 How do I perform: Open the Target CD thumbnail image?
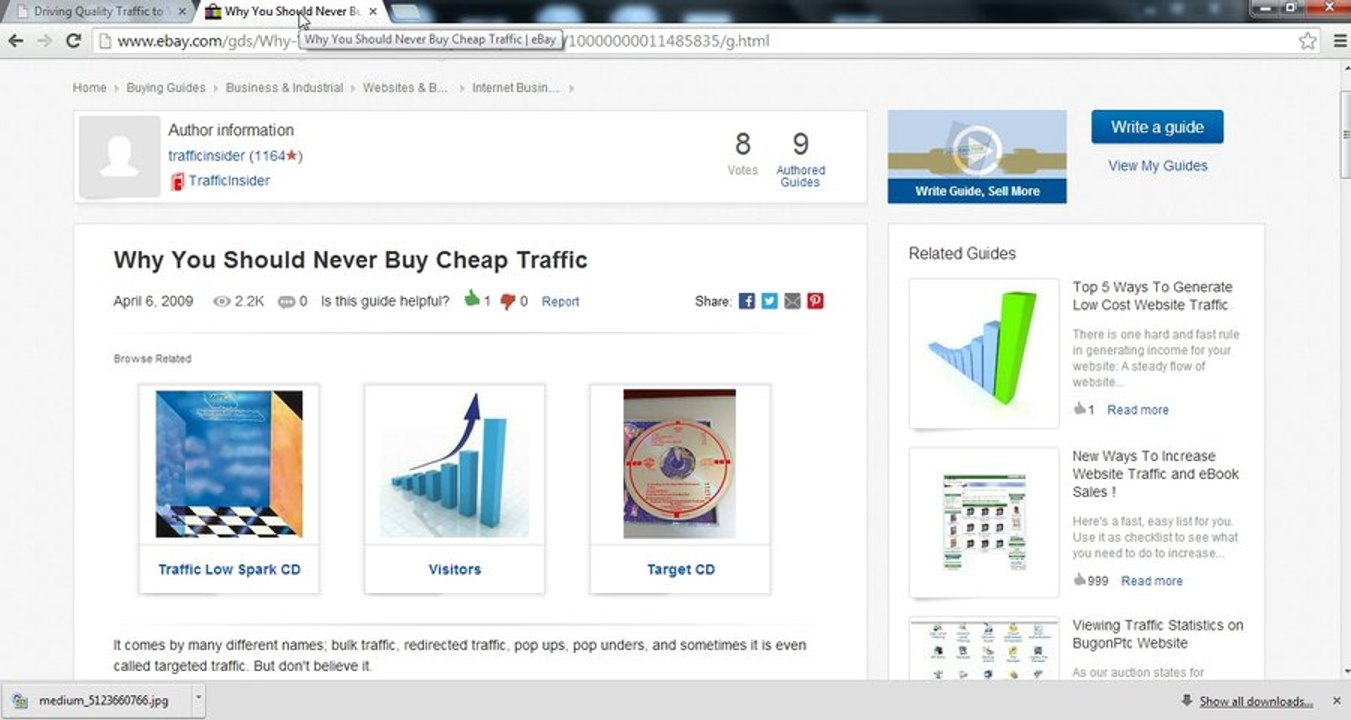pos(680,464)
